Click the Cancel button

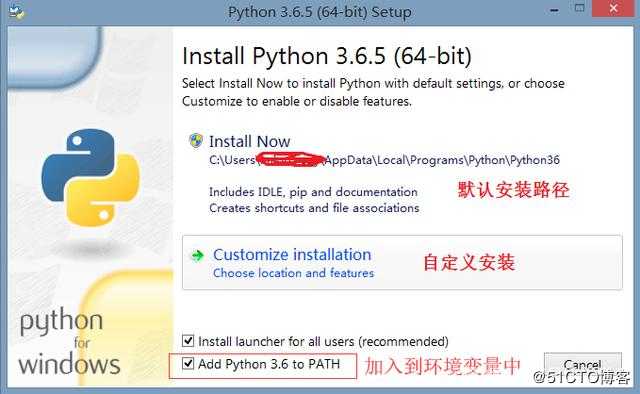pyautogui.click(x=582, y=364)
